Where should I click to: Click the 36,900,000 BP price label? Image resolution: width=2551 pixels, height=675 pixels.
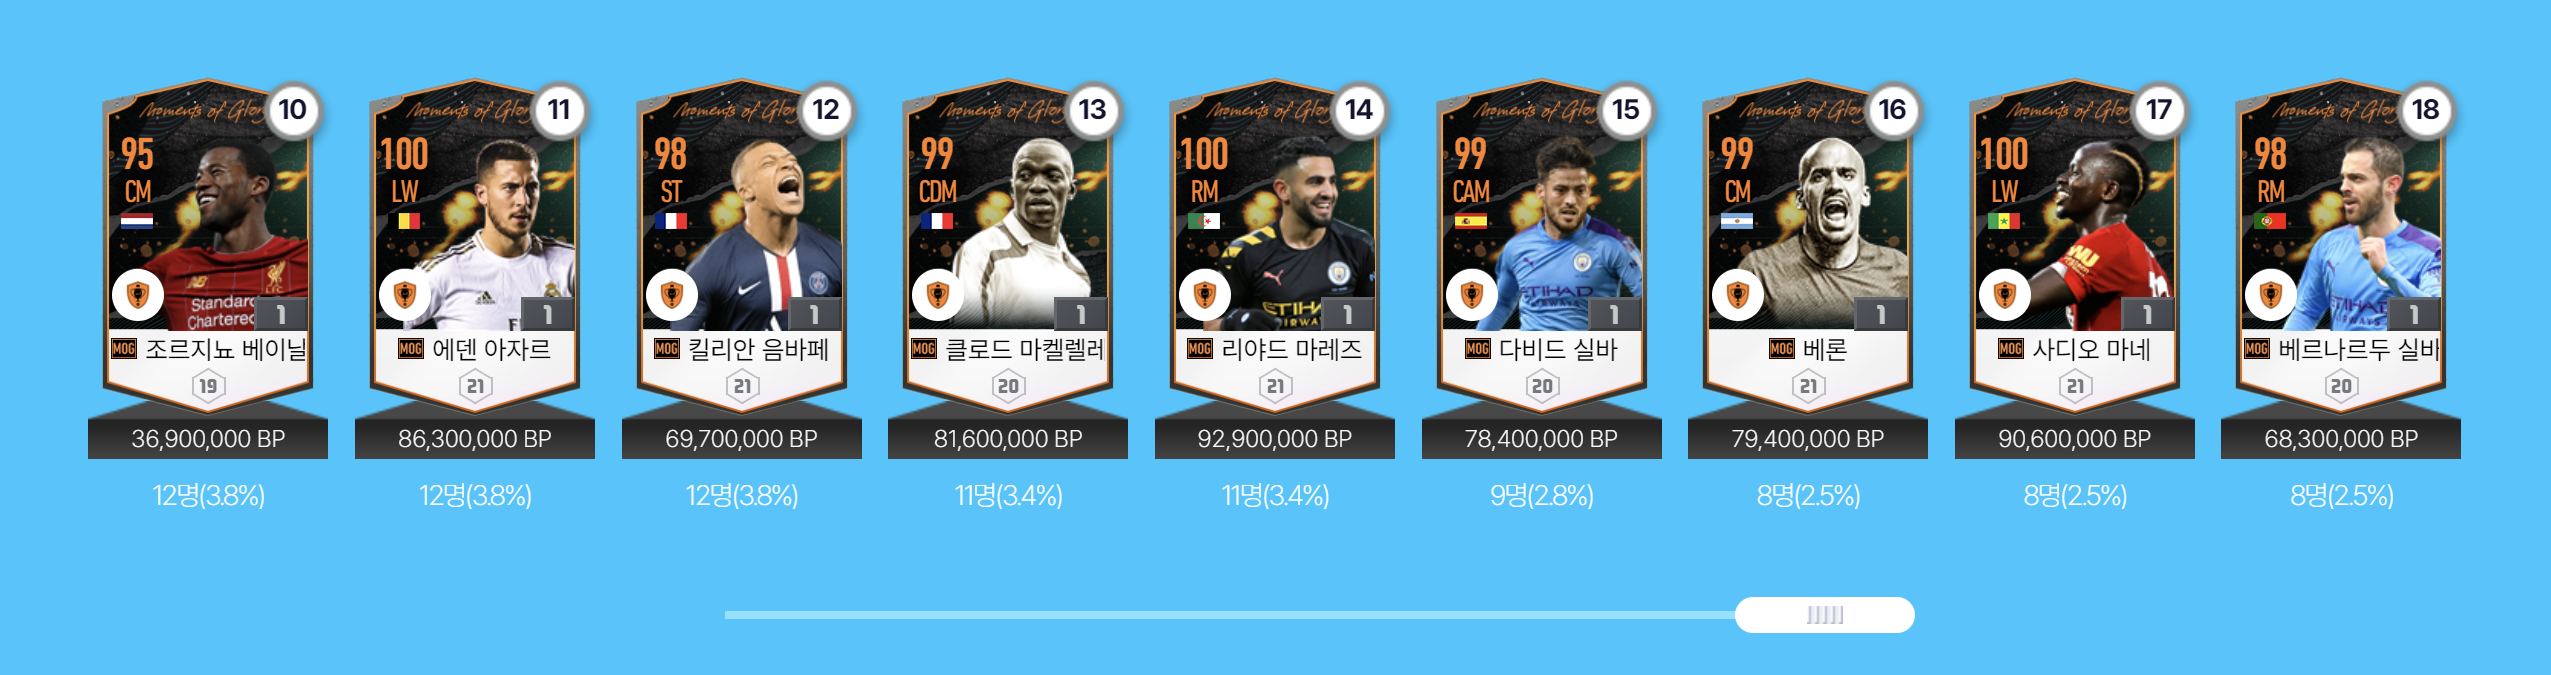tap(208, 439)
